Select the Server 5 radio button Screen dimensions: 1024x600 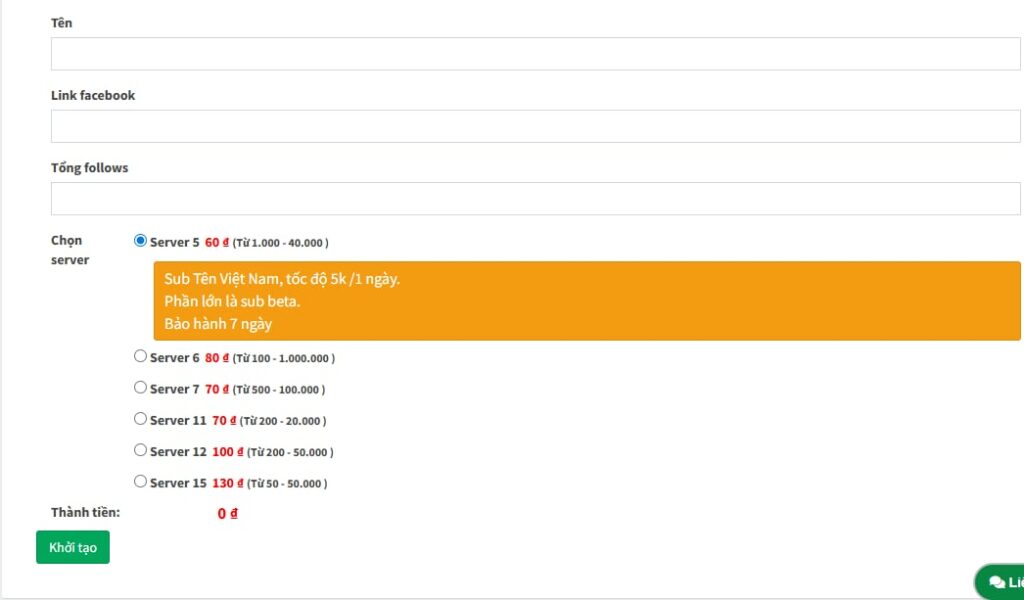point(140,241)
